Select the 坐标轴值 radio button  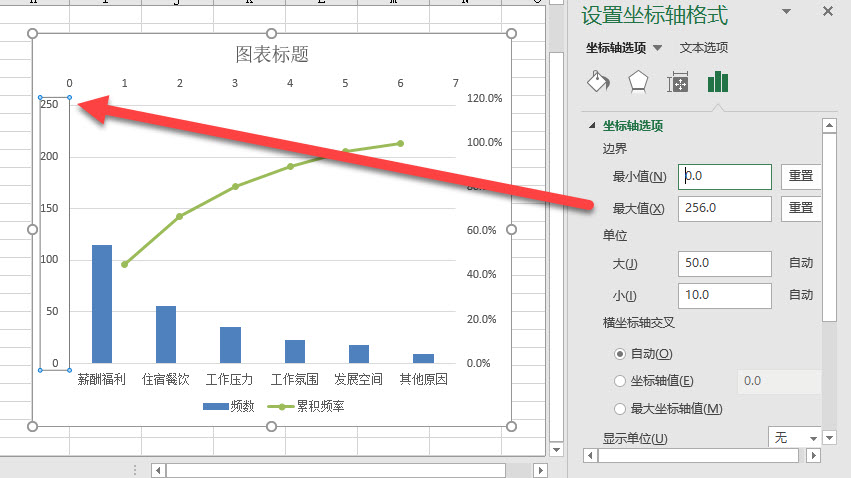[x=620, y=381]
